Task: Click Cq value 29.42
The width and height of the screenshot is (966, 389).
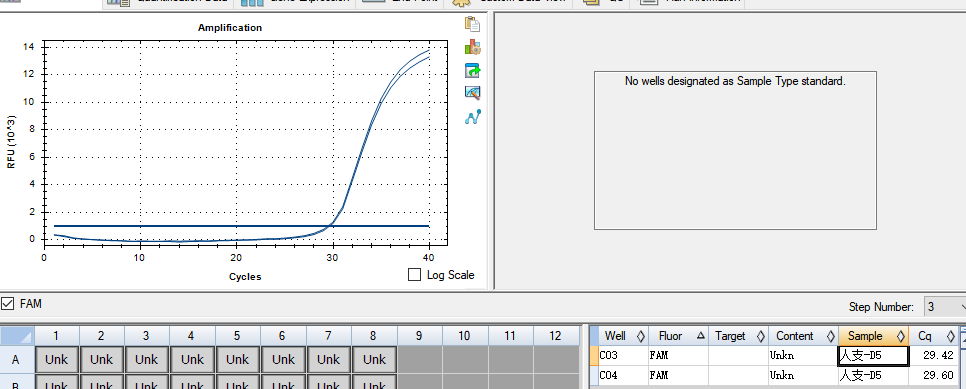Action: (x=933, y=356)
